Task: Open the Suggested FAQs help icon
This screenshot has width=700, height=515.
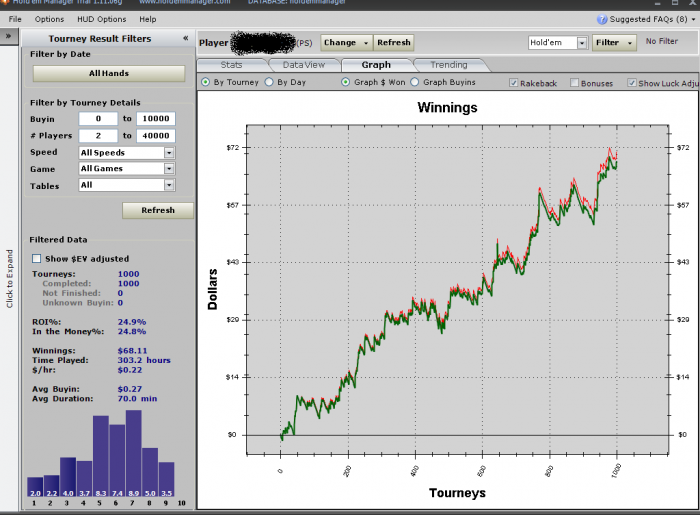Action: (x=602, y=19)
